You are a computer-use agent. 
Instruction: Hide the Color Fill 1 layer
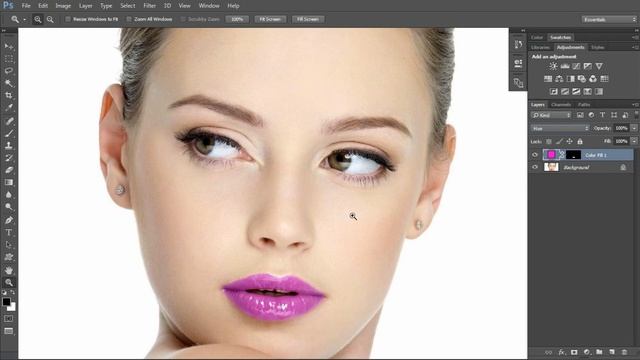tap(535, 155)
